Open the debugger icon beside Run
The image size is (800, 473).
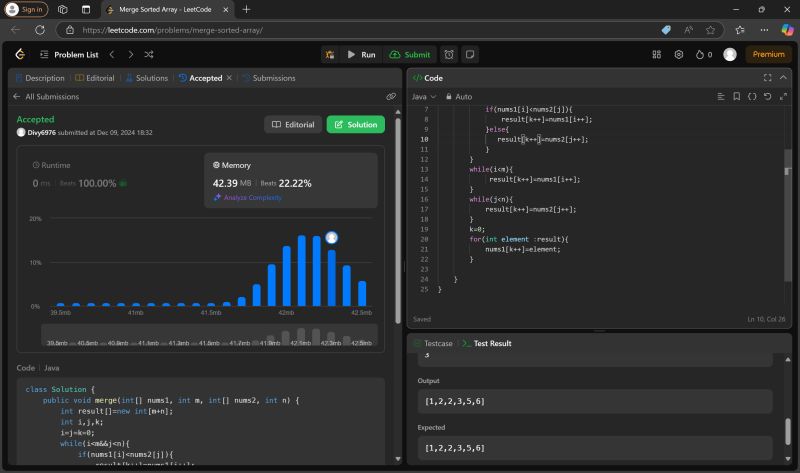330,55
